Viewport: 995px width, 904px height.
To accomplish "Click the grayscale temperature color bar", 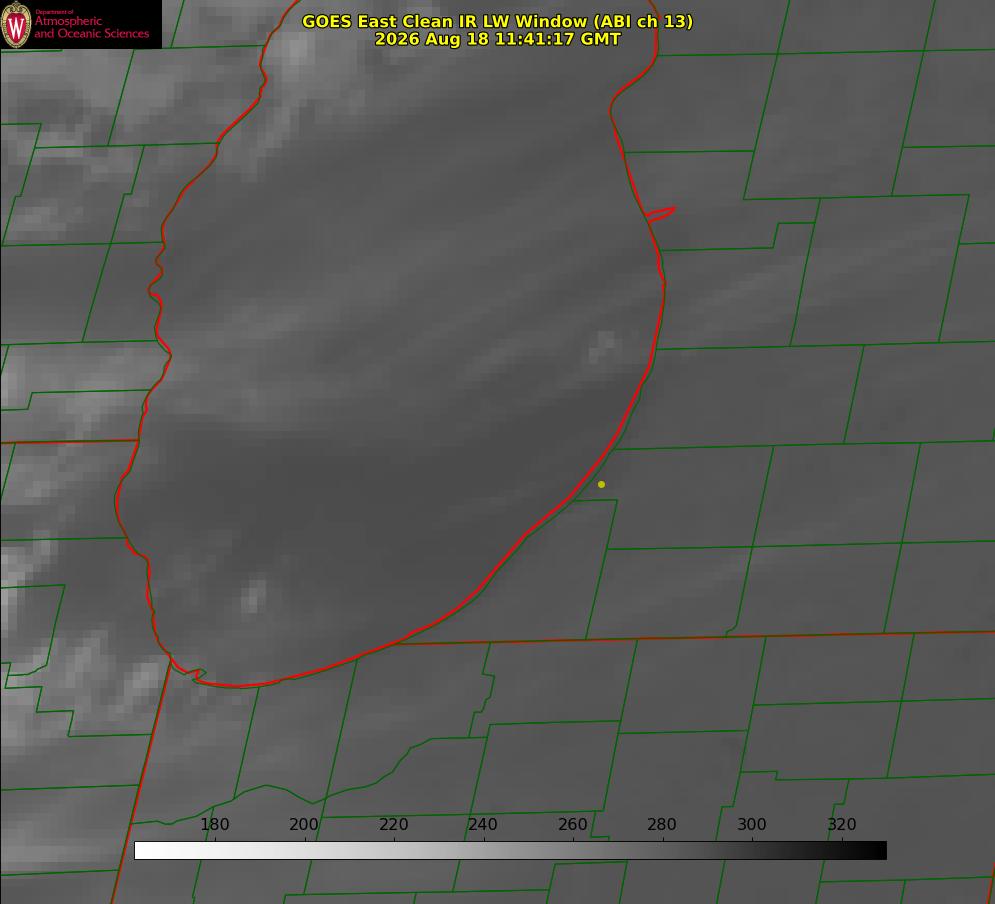I will (x=510, y=850).
